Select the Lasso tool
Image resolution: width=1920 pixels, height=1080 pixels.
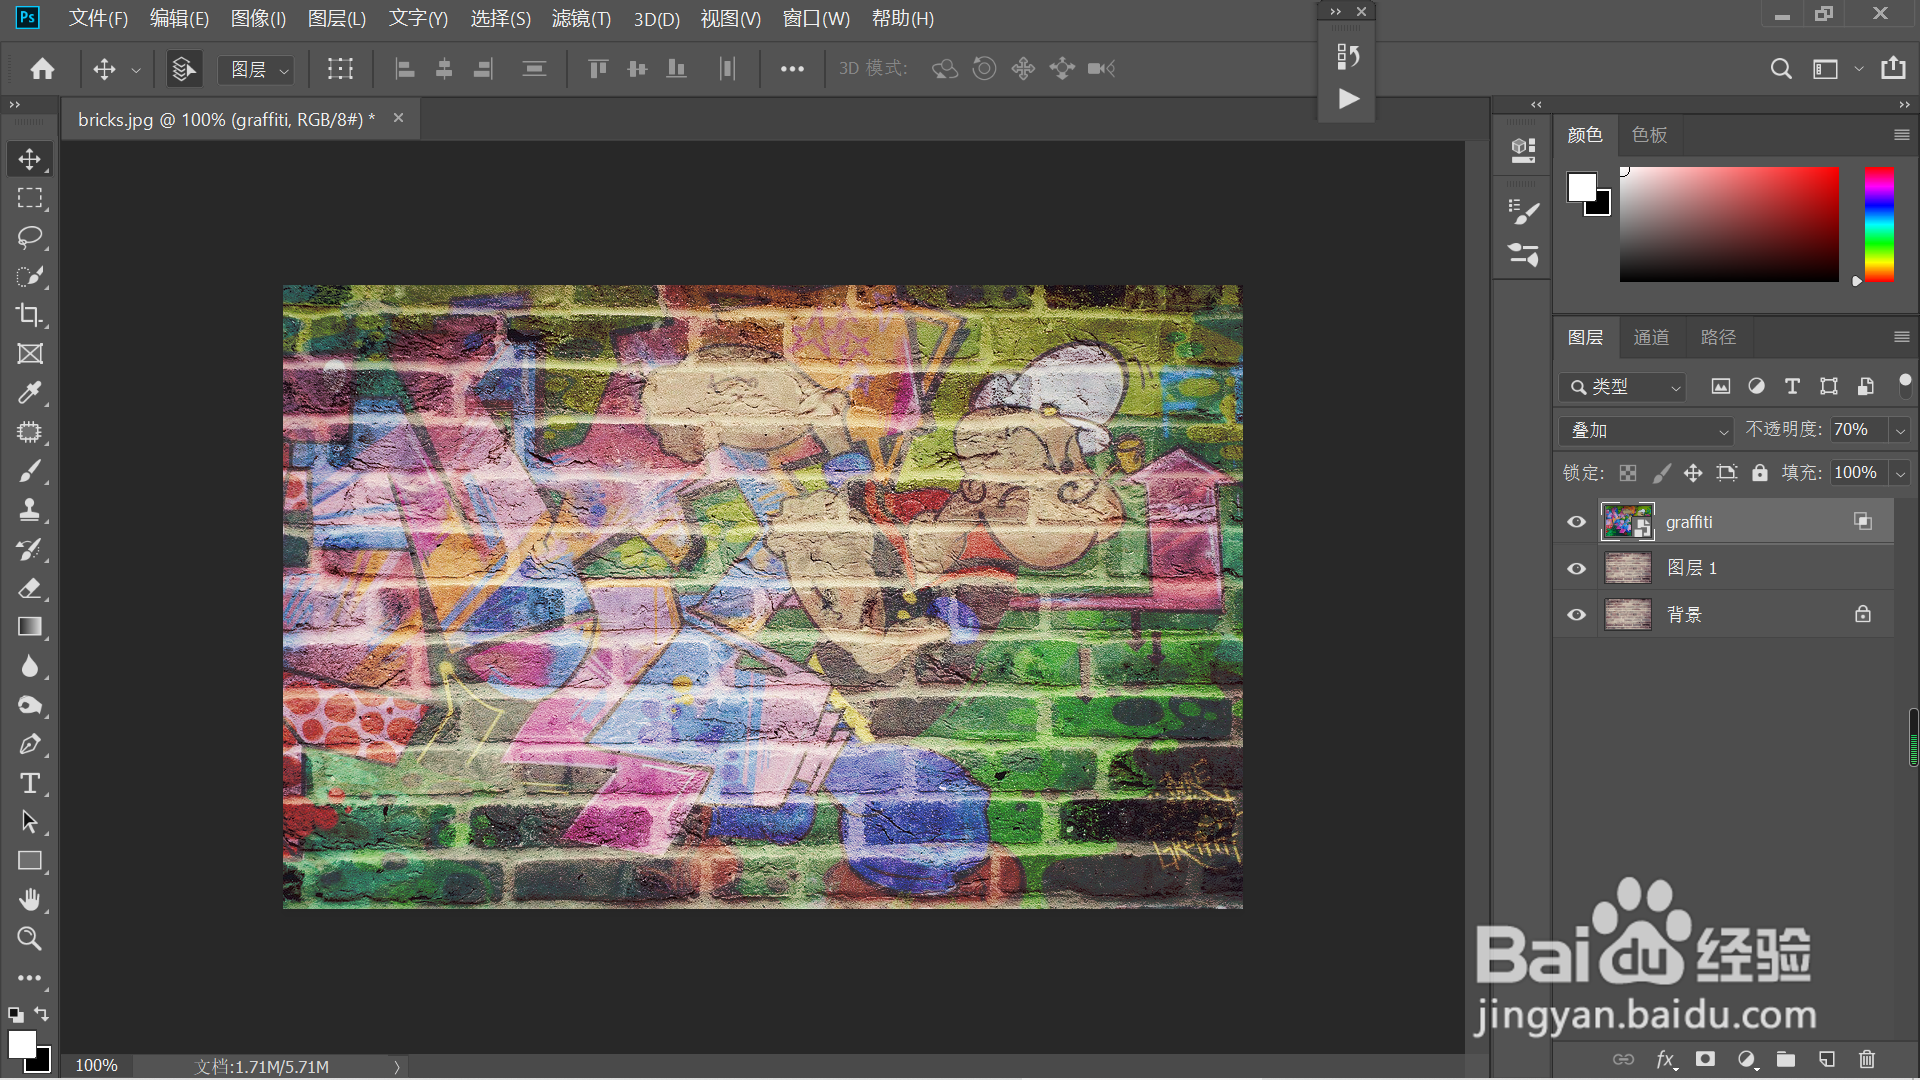tap(30, 237)
